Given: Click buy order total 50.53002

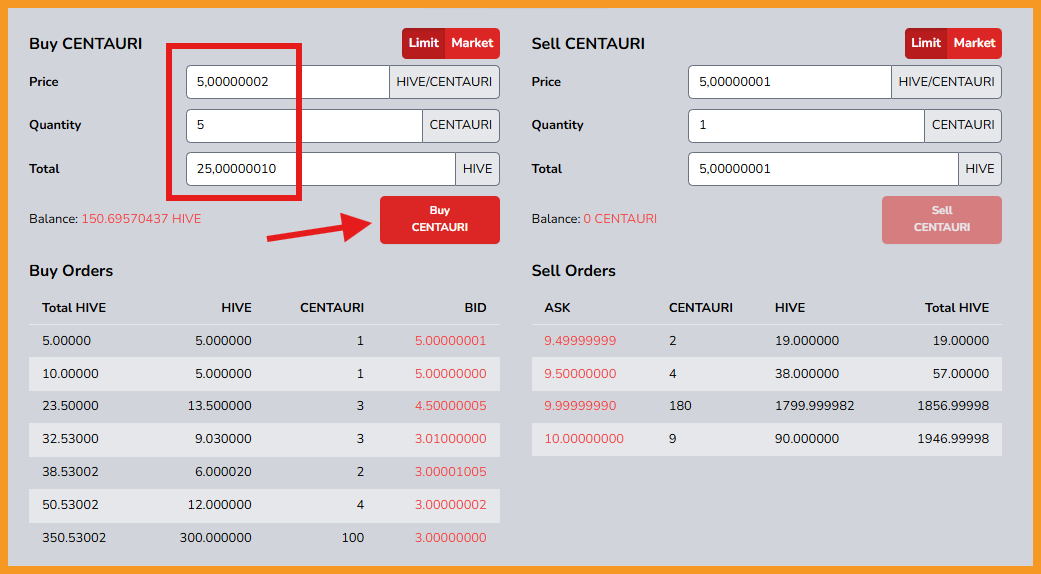Looking at the screenshot, I should pos(70,505).
